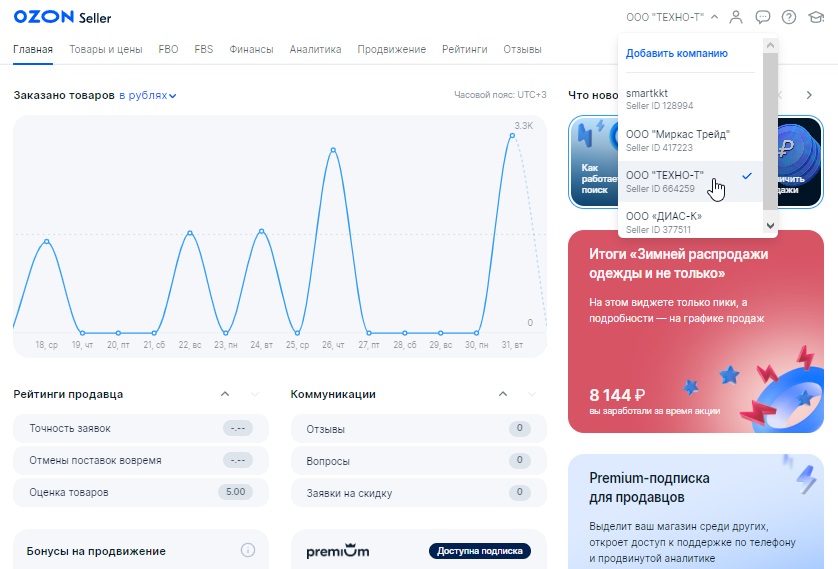Image resolution: width=838 pixels, height=569 pixels.
Task: Open the seller education graduation cap icon
Action: [x=816, y=17]
